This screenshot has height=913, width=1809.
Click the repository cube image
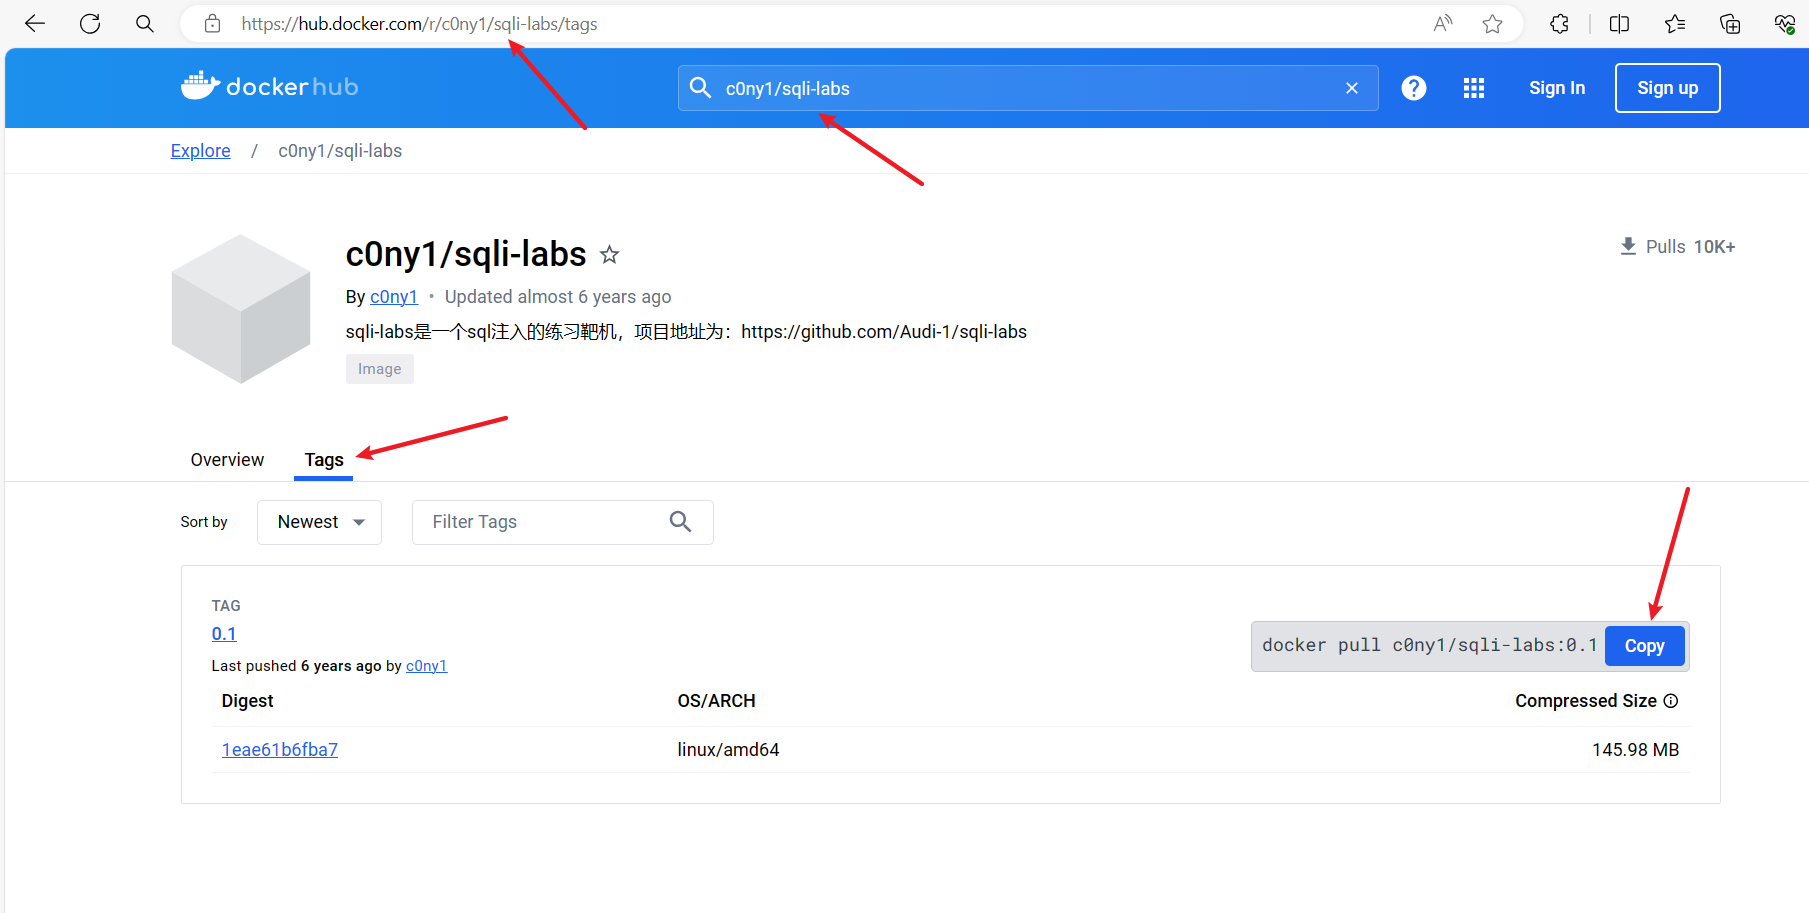(241, 309)
